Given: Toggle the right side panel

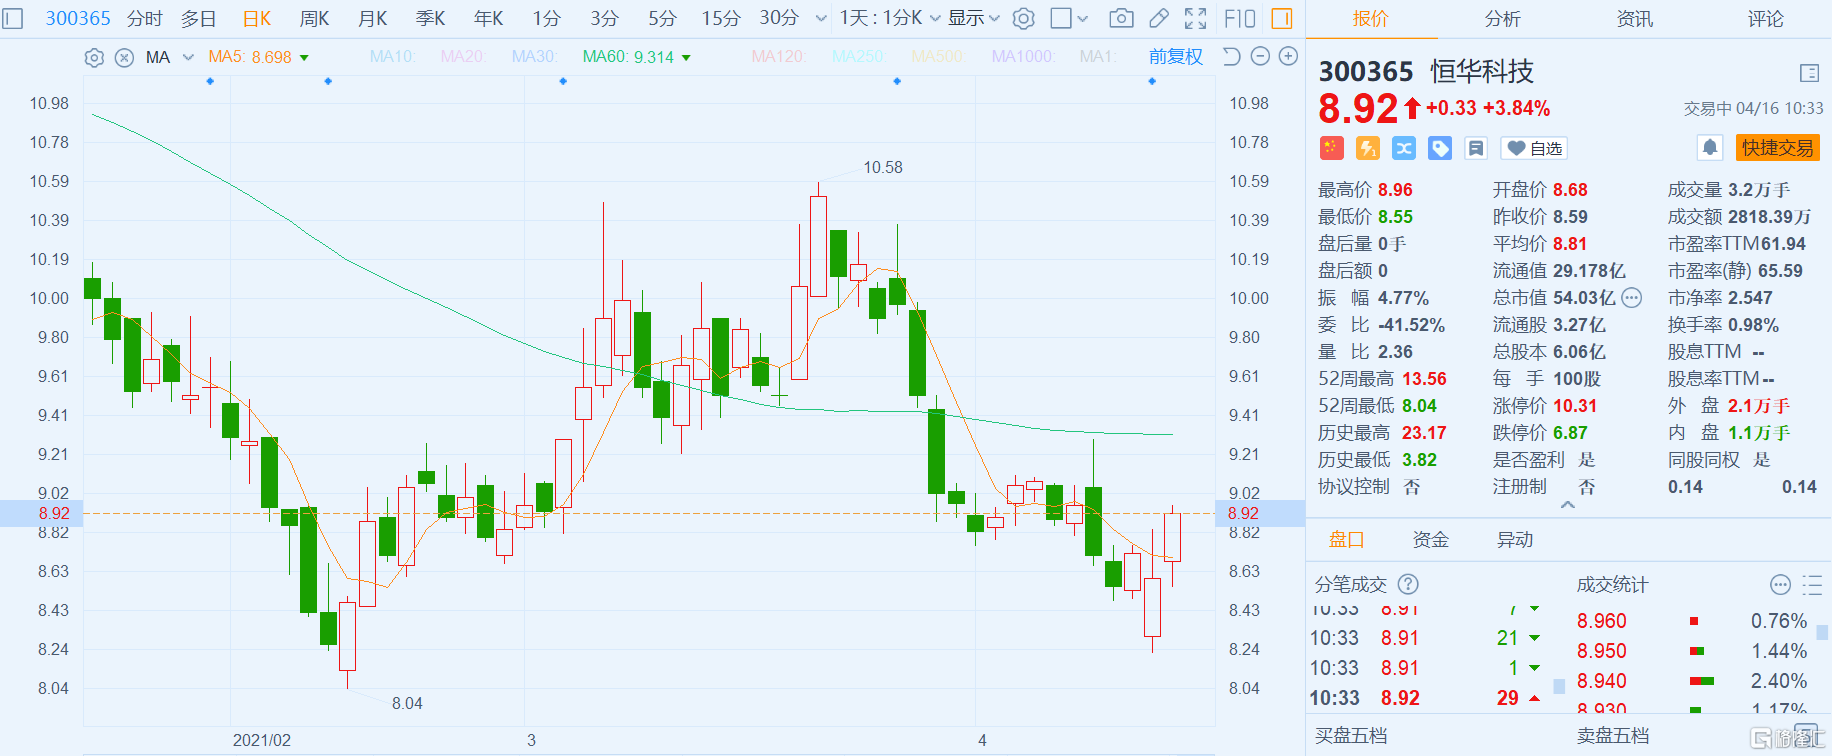Looking at the screenshot, I should (x=1281, y=18).
